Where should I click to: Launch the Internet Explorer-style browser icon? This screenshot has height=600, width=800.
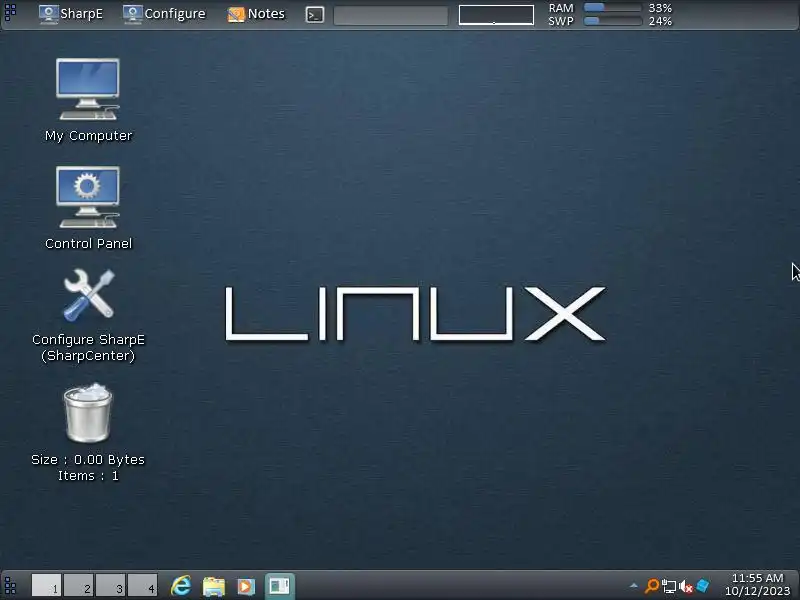click(x=181, y=586)
